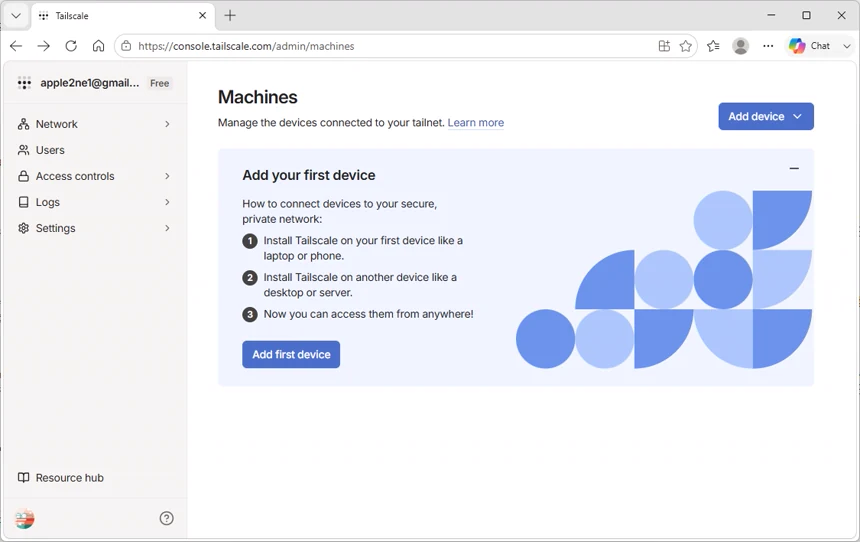Click the address bar URL
The height and width of the screenshot is (542, 860).
246,46
